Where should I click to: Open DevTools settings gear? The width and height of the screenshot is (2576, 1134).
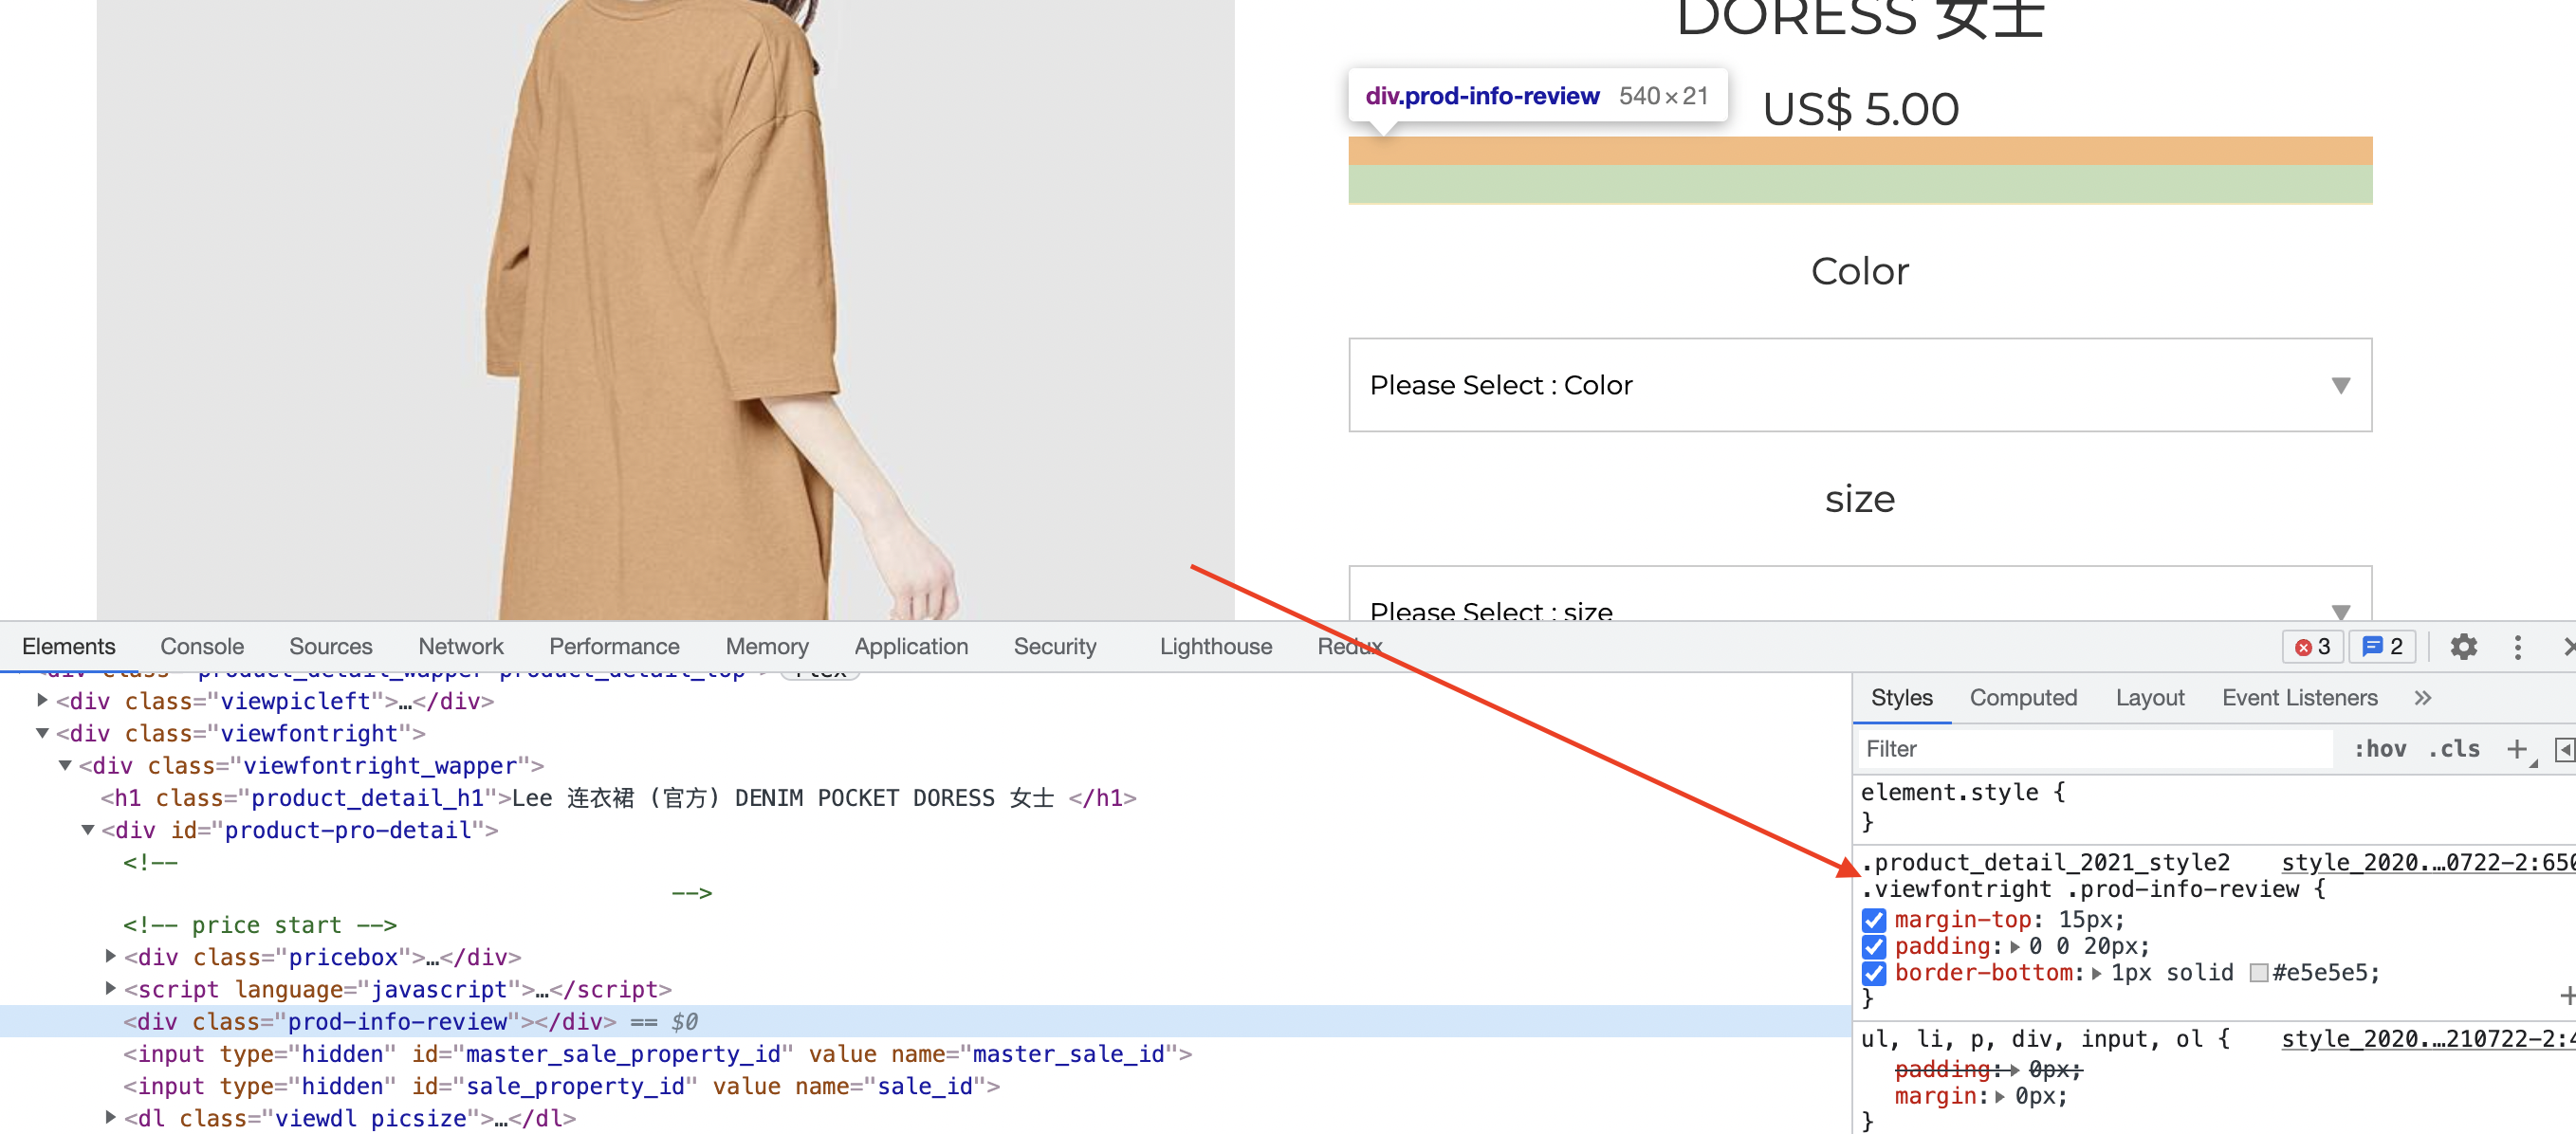point(2463,647)
